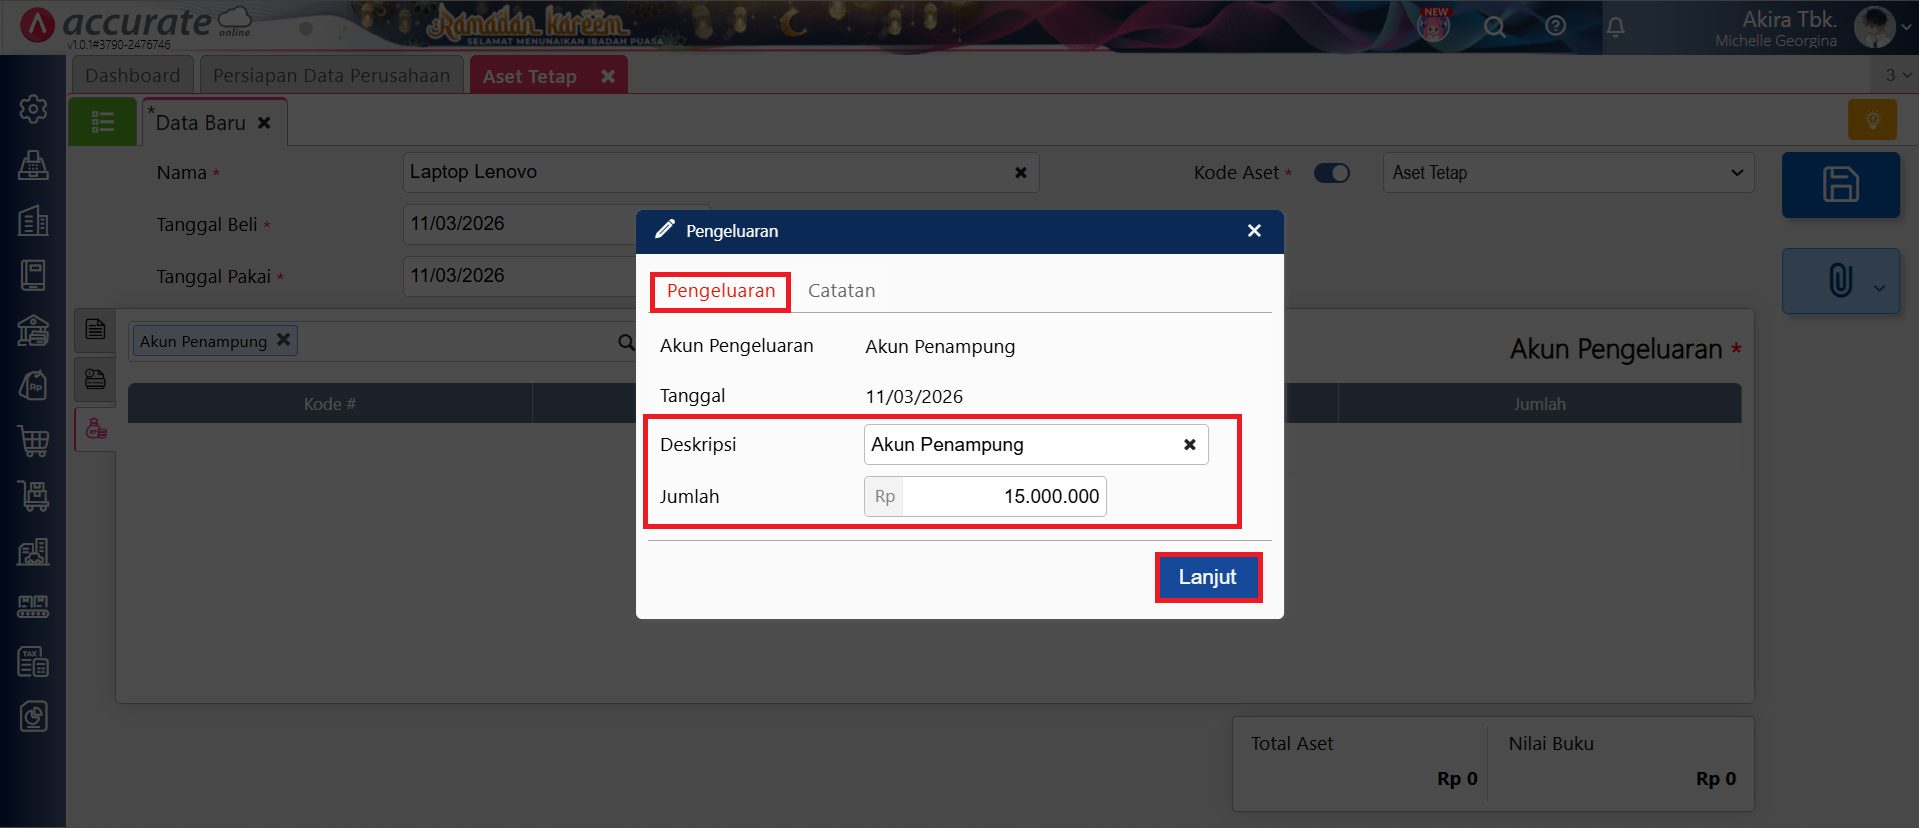Click the search magnifier in header
The width and height of the screenshot is (1919, 828).
pyautogui.click(x=1494, y=27)
